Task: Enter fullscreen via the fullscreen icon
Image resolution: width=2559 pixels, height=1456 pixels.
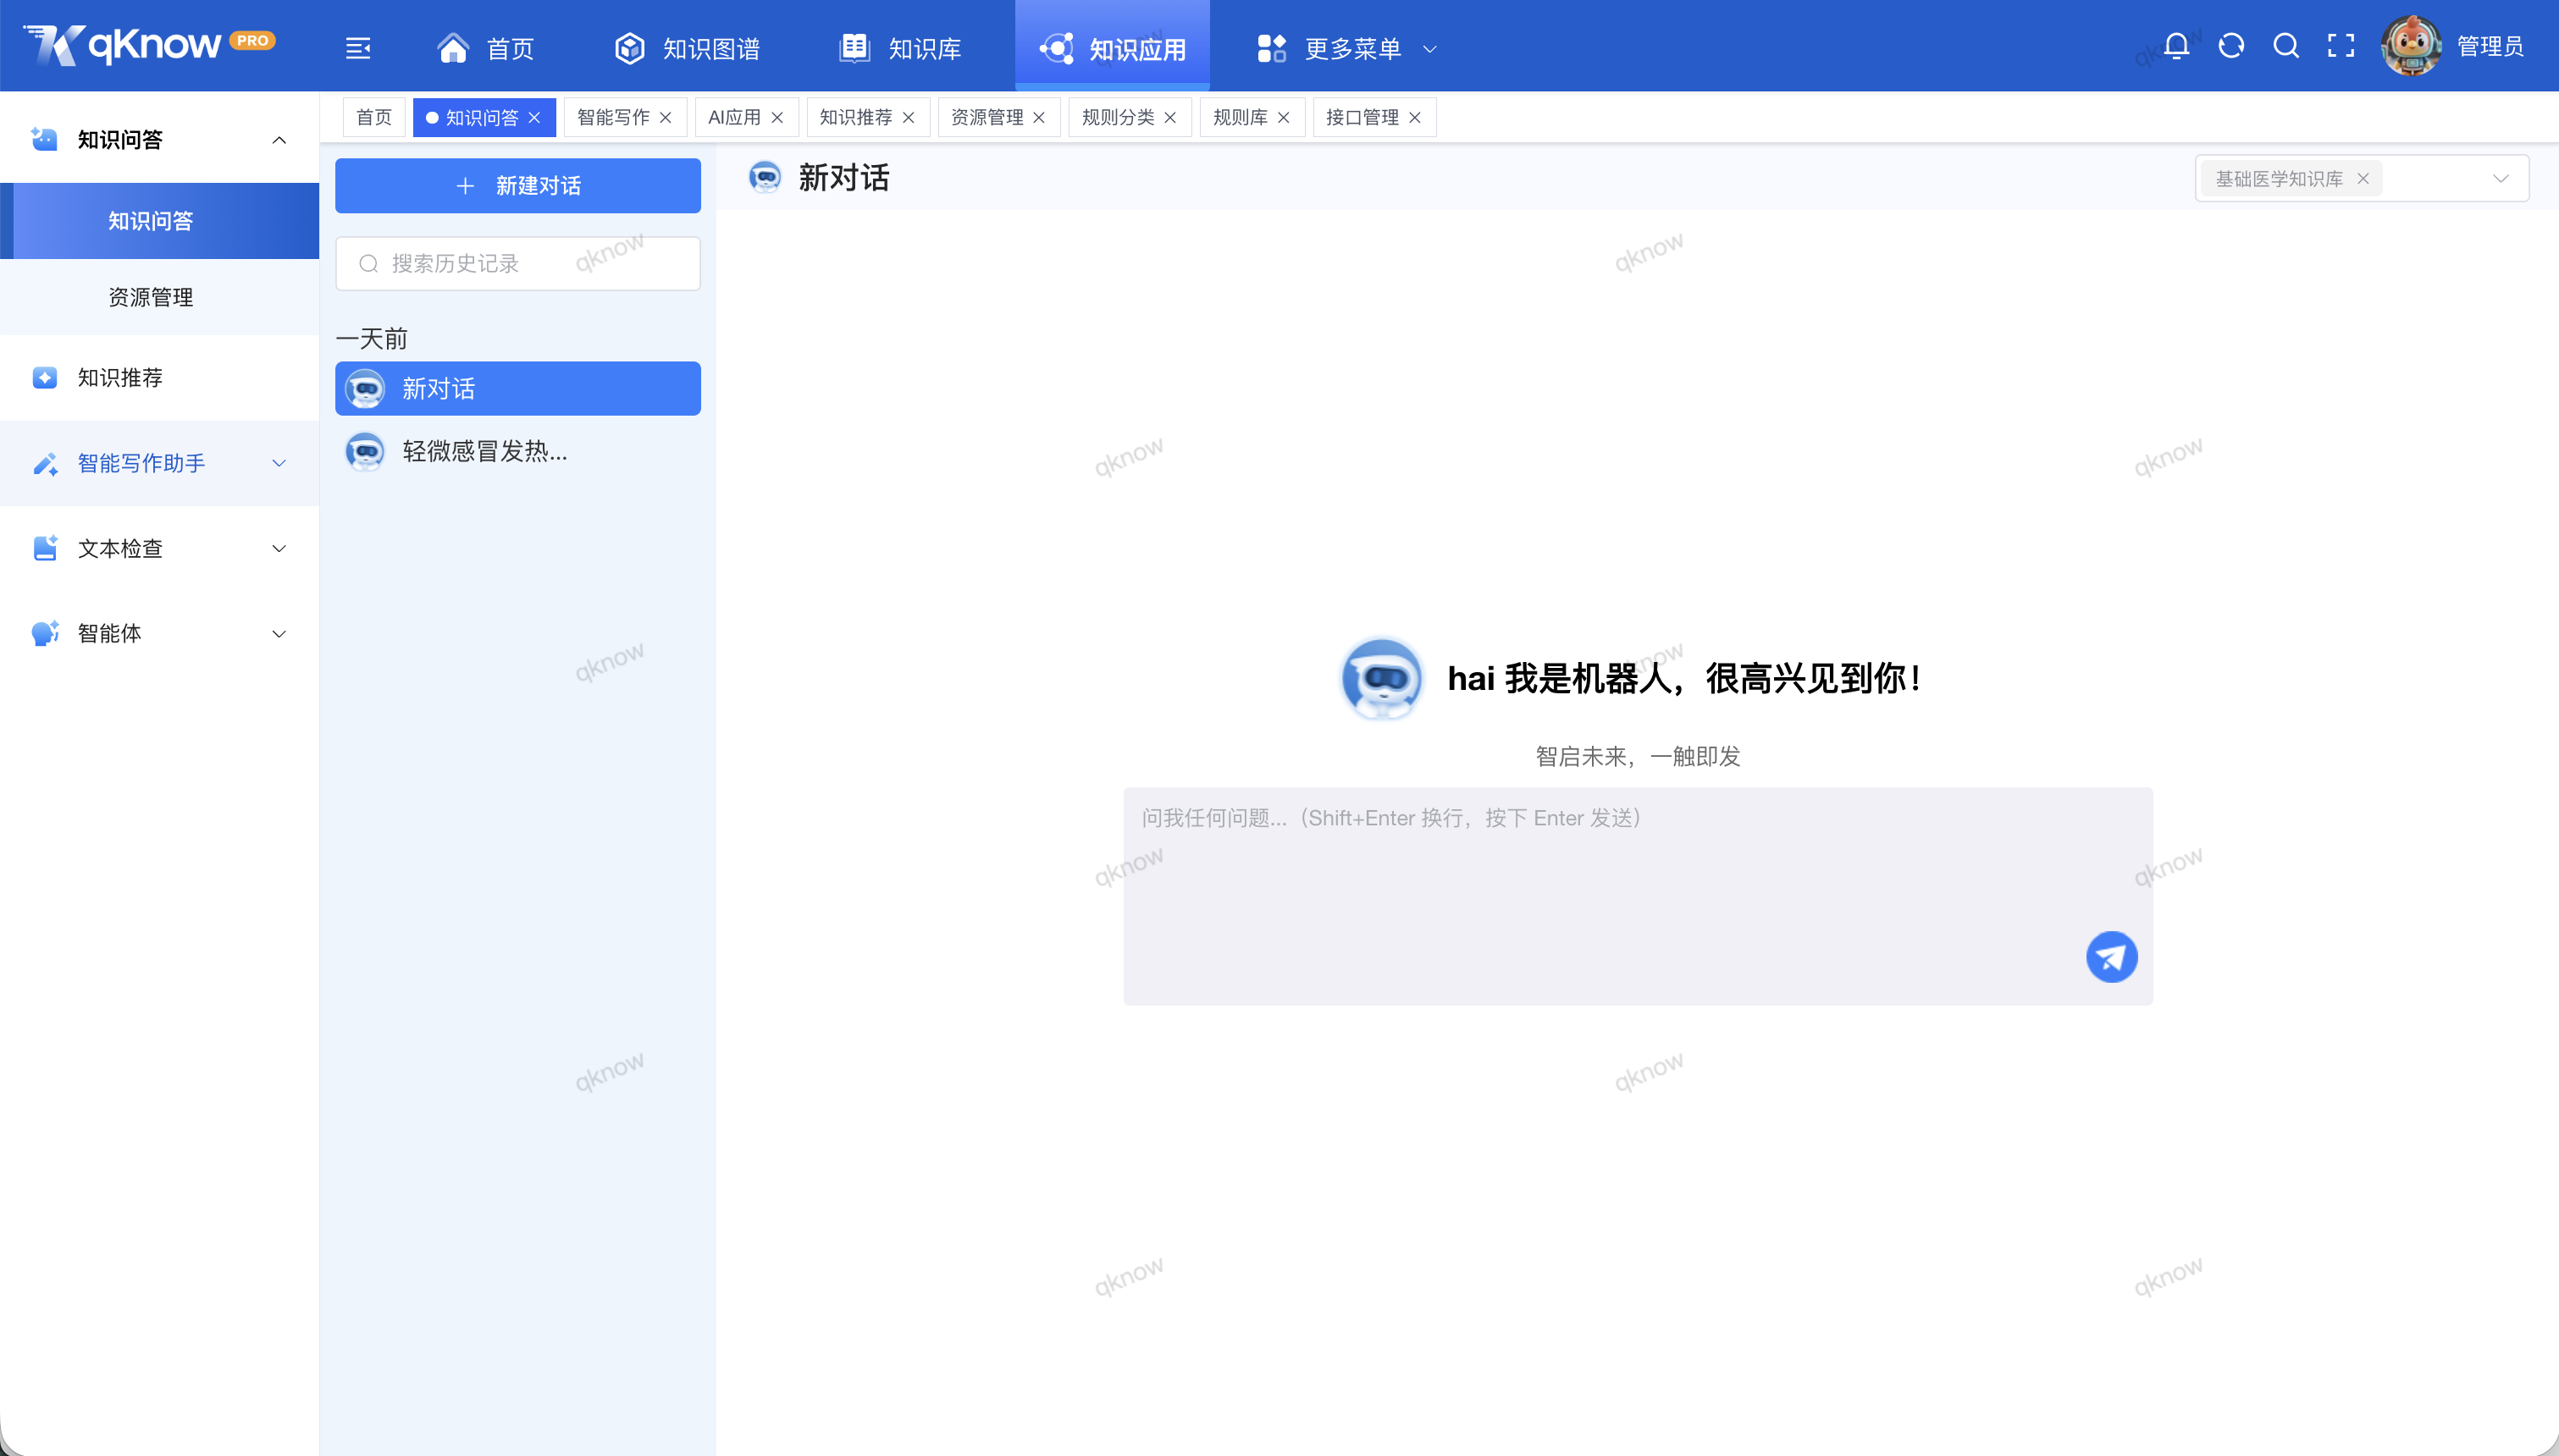Action: (x=2342, y=46)
